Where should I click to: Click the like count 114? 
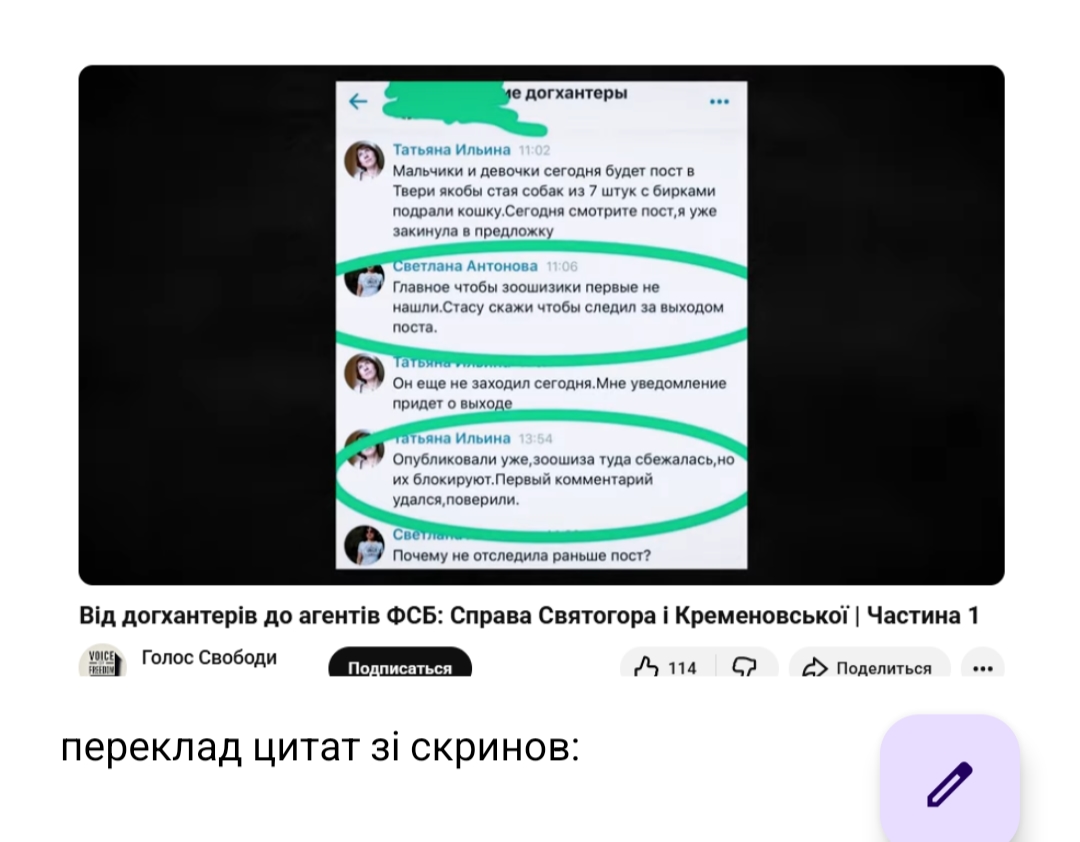click(682, 668)
